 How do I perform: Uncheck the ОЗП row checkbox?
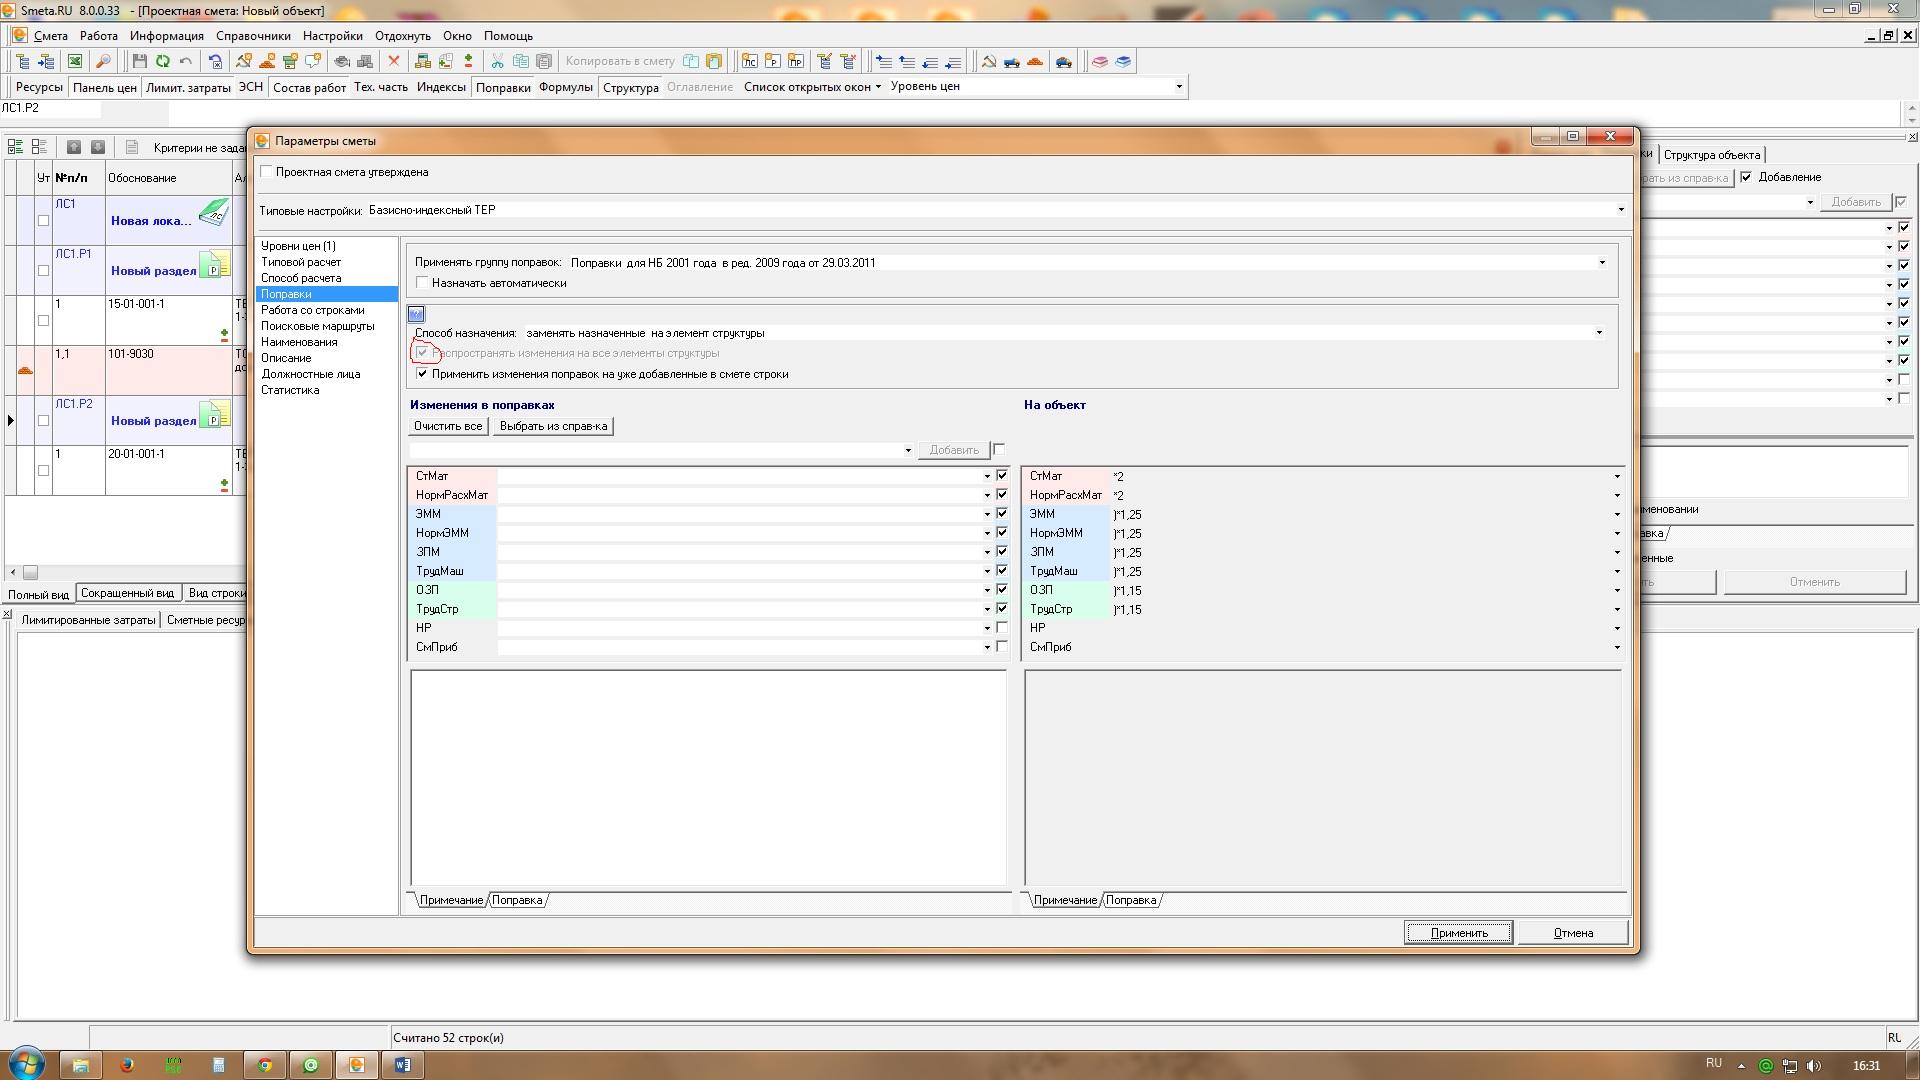pos(1002,590)
